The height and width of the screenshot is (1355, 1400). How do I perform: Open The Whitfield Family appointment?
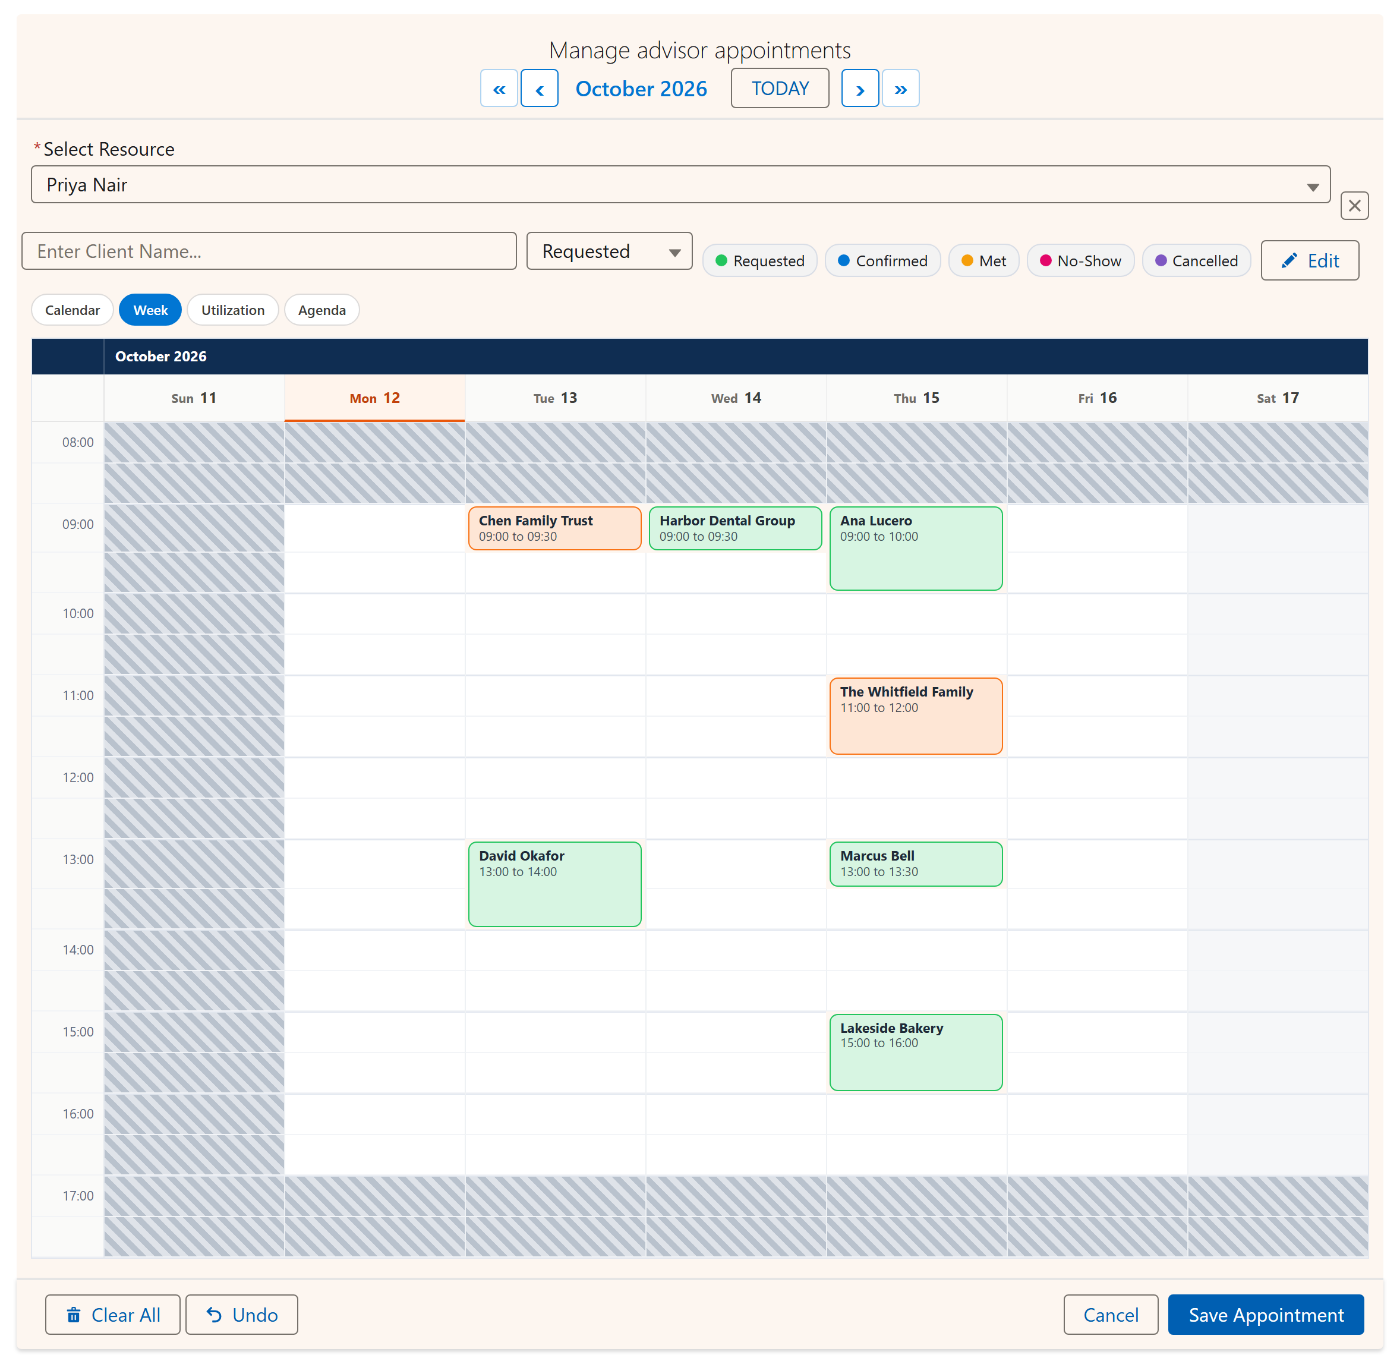click(x=916, y=716)
